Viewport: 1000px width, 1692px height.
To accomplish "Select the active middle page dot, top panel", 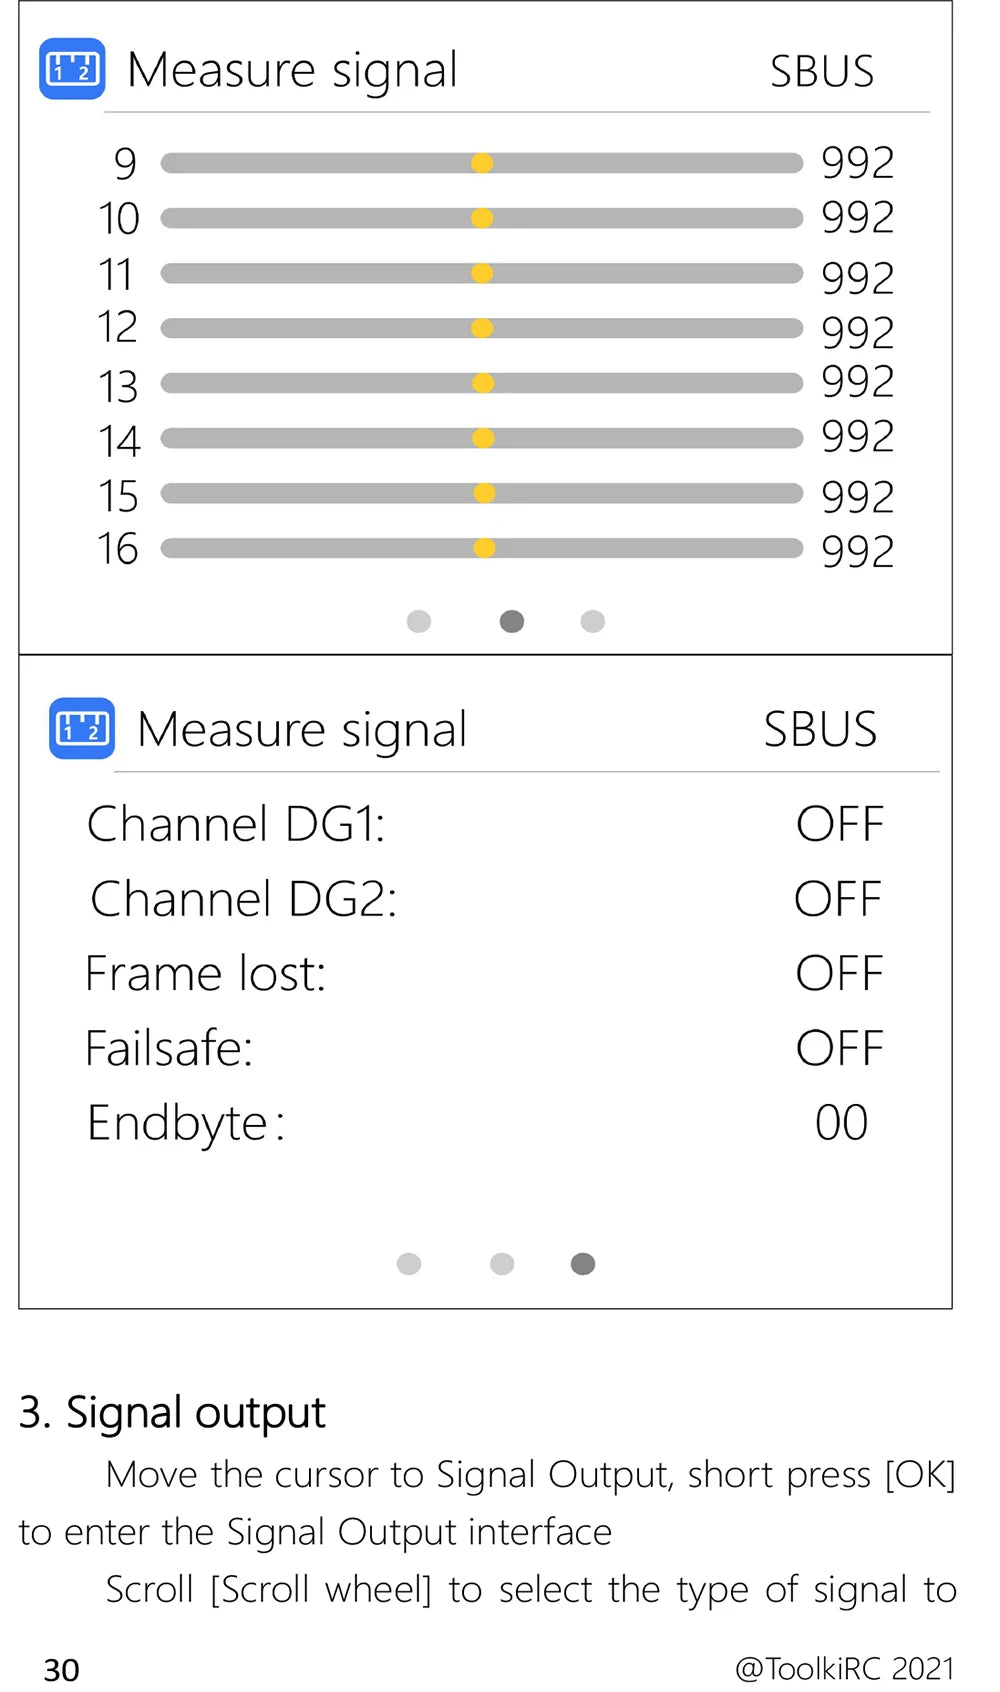I will [x=512, y=621].
